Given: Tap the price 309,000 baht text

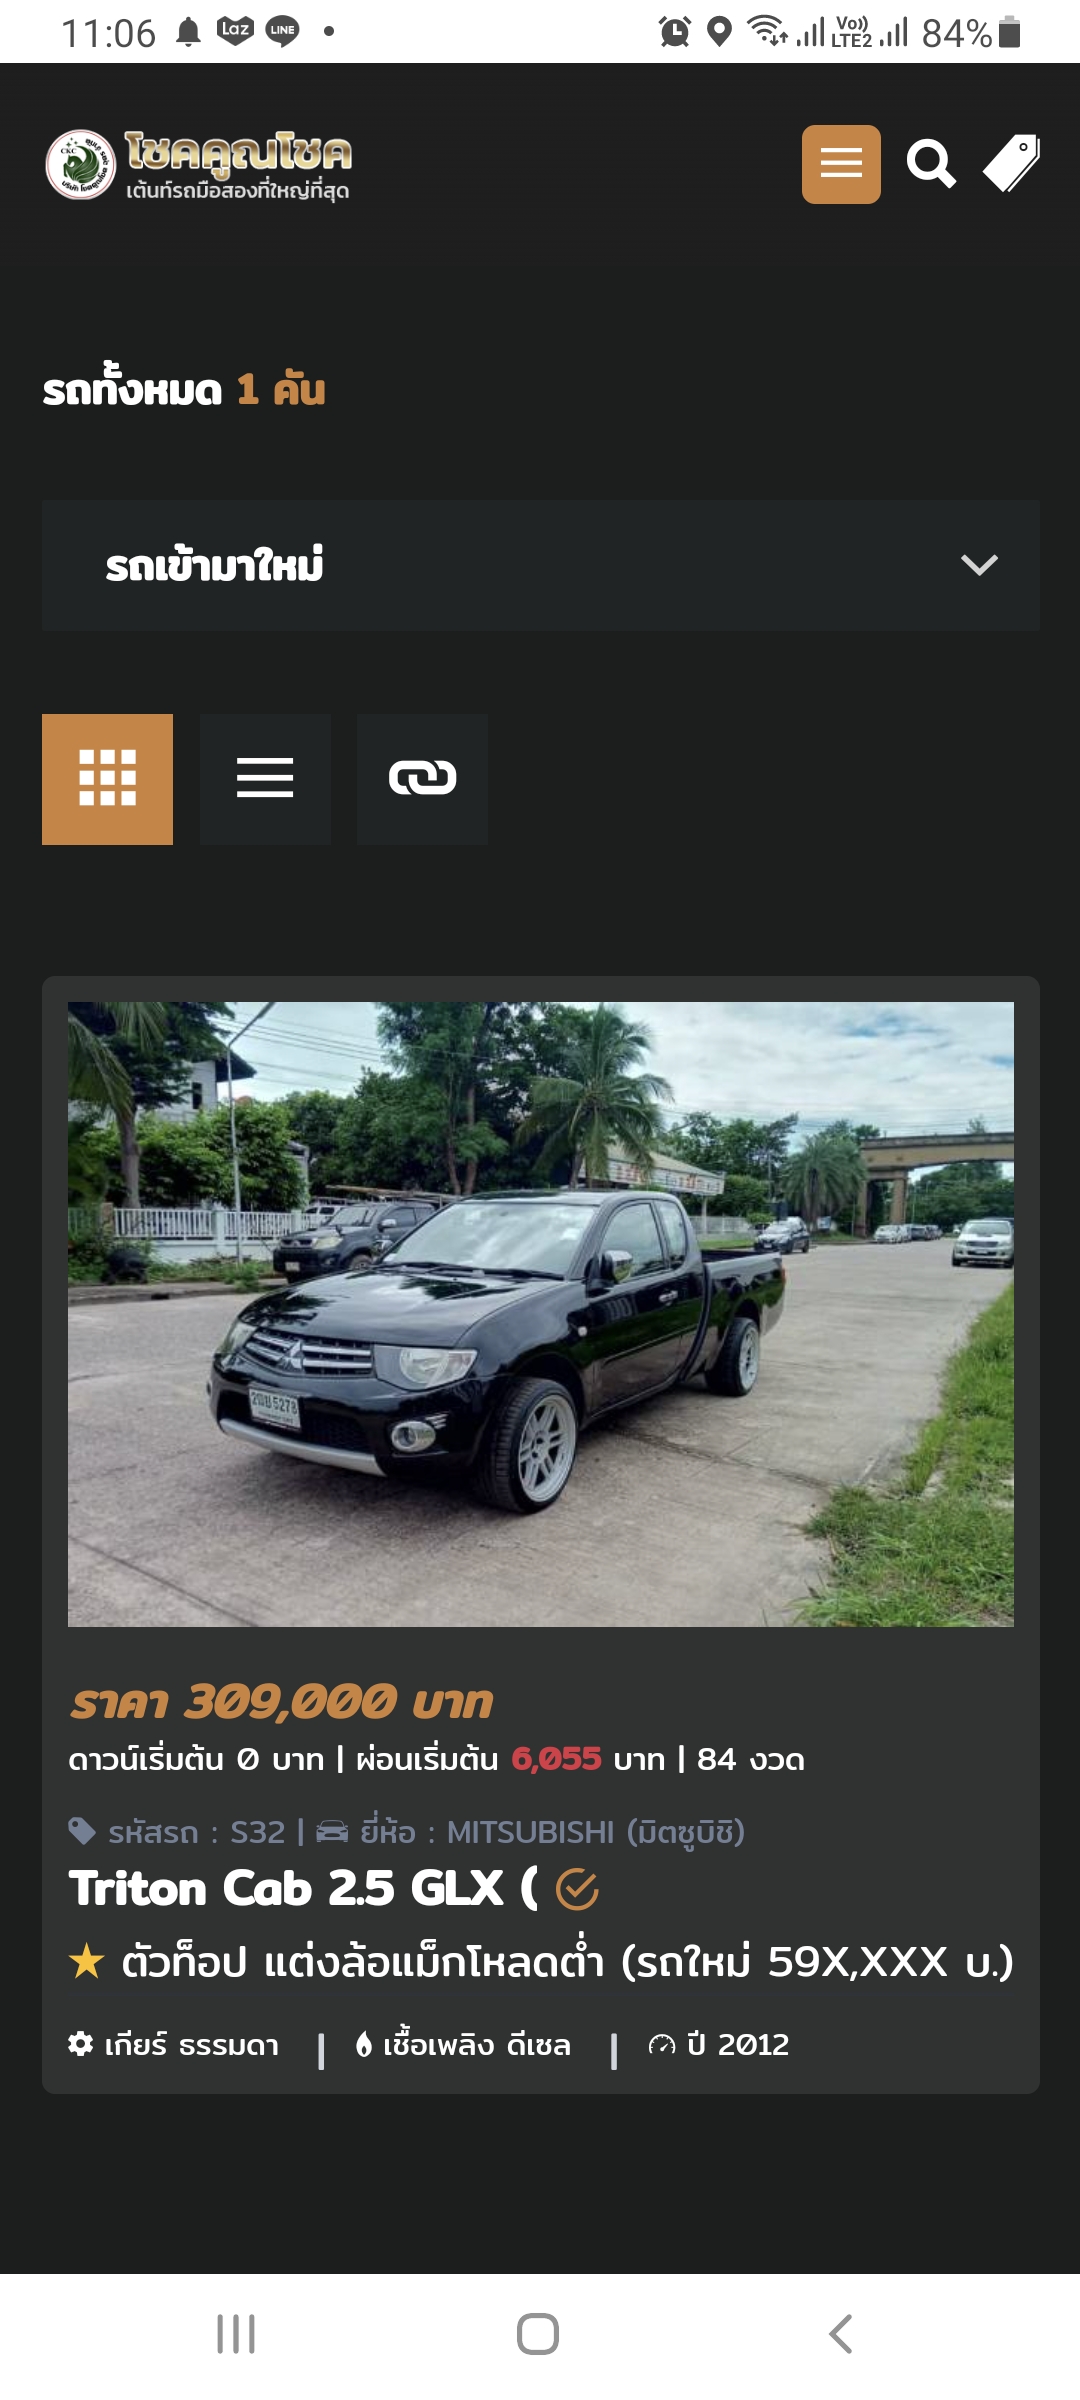Looking at the screenshot, I should (x=281, y=1702).
